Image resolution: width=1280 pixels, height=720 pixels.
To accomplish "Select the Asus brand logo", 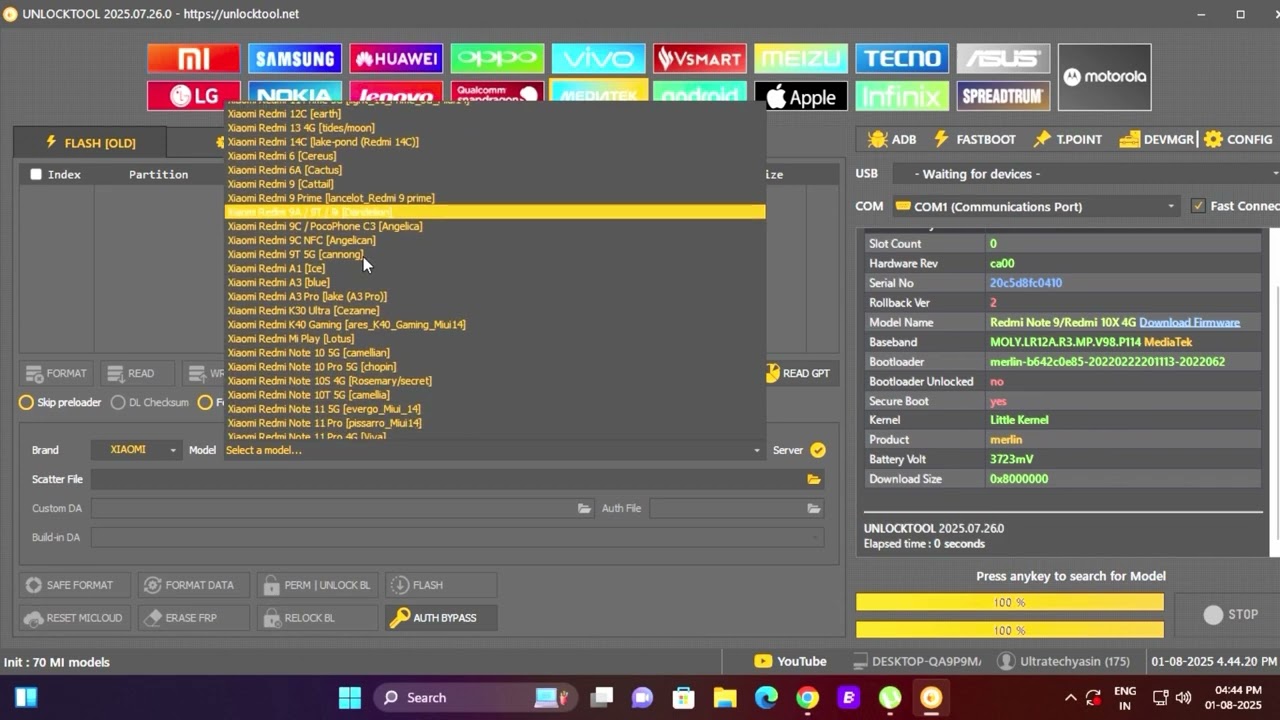I will tap(1003, 59).
